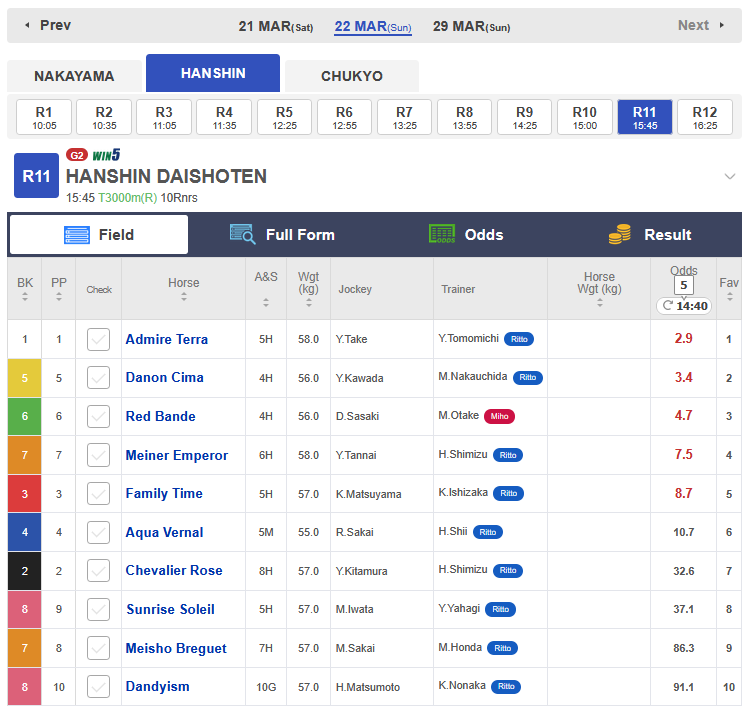The image size is (752, 709).
Task: Click the green bracket 6 cell
Action: [x=24, y=416]
